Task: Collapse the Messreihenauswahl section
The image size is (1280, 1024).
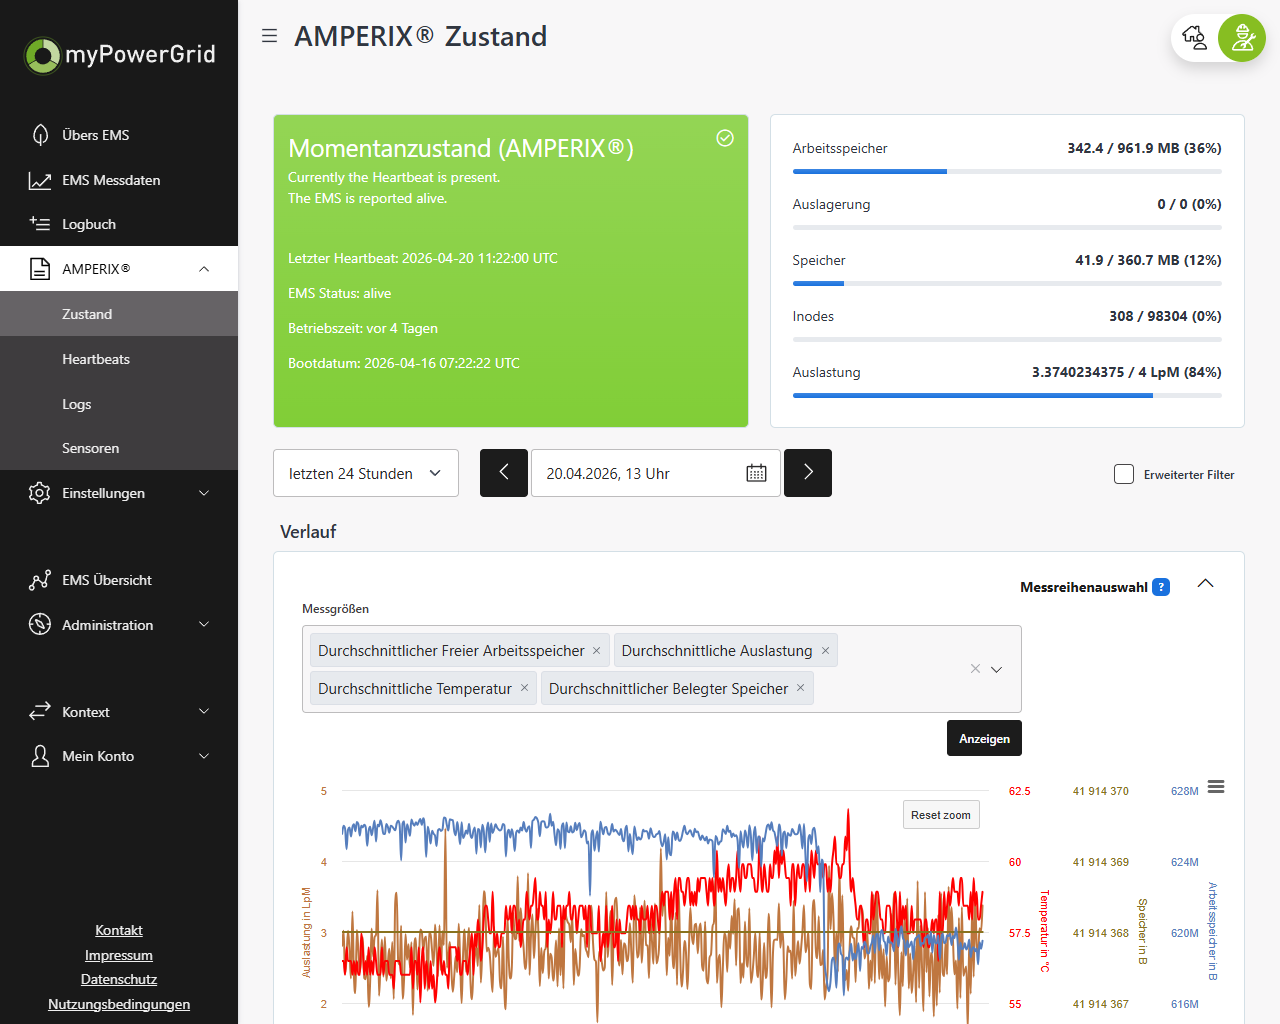Action: pyautogui.click(x=1205, y=584)
